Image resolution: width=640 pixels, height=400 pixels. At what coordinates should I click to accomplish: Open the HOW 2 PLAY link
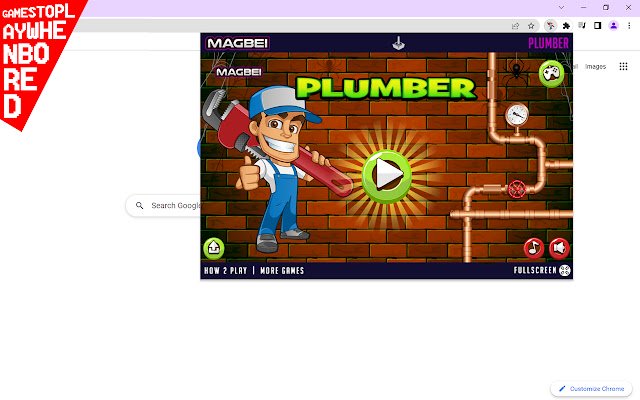pos(225,271)
